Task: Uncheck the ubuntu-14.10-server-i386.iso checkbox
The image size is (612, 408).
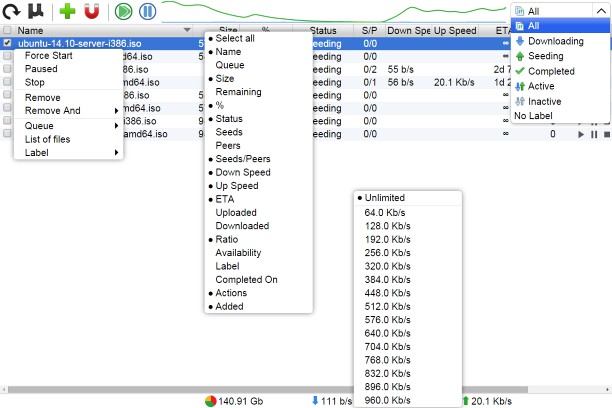Action: [8, 44]
